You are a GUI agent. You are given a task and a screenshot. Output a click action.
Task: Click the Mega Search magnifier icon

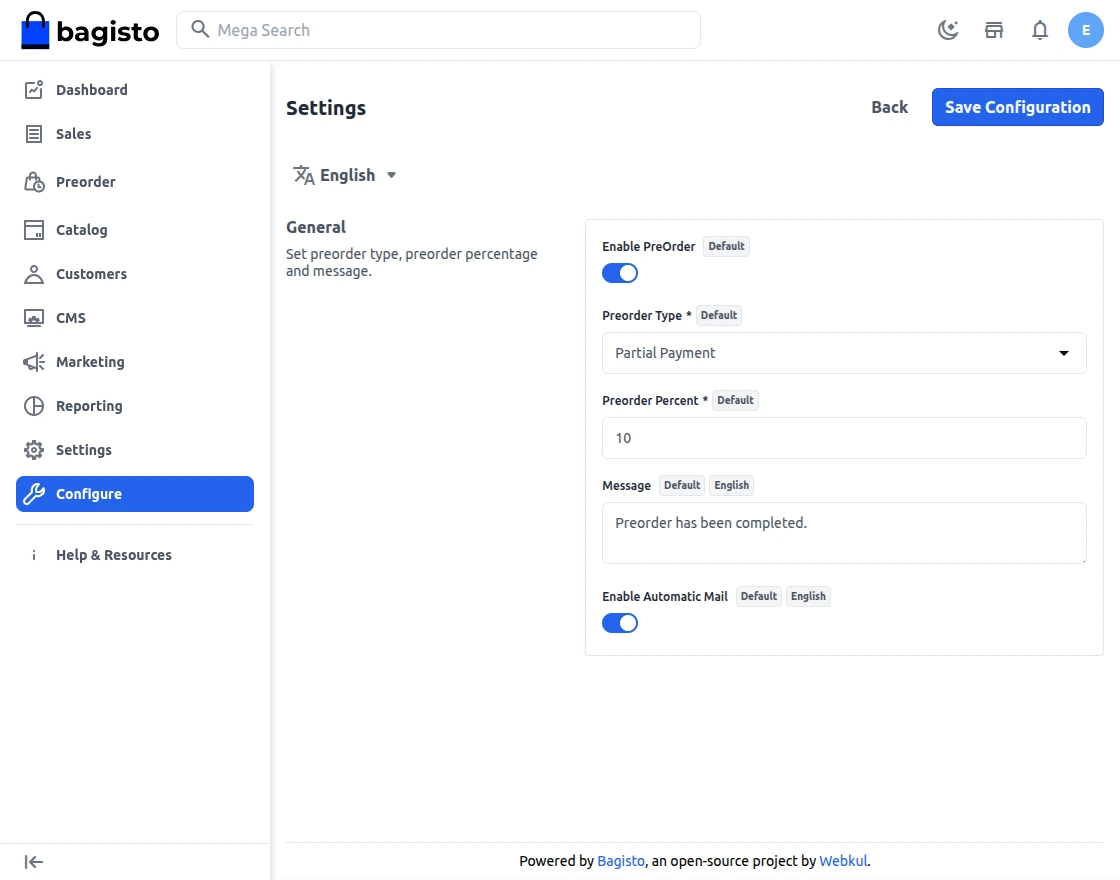coord(200,29)
